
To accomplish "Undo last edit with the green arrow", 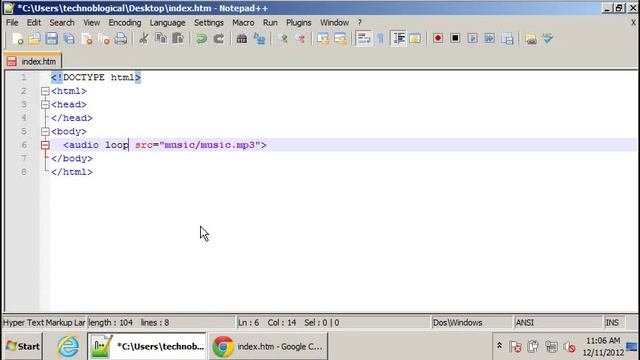I will click(x=201, y=39).
